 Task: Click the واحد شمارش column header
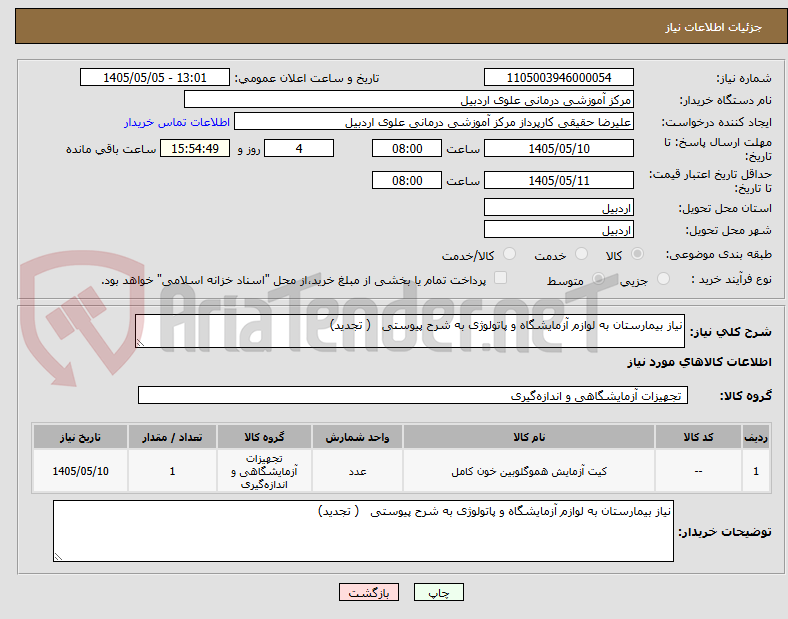(357, 437)
